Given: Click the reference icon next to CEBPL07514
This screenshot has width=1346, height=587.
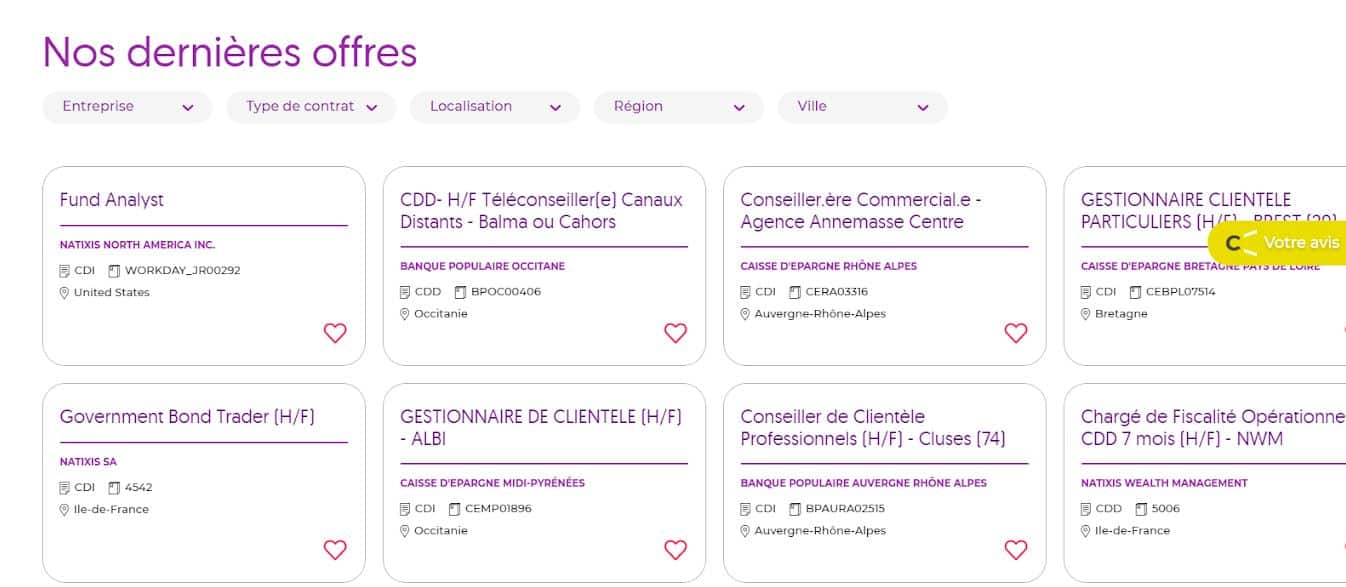Looking at the screenshot, I should tap(1135, 292).
